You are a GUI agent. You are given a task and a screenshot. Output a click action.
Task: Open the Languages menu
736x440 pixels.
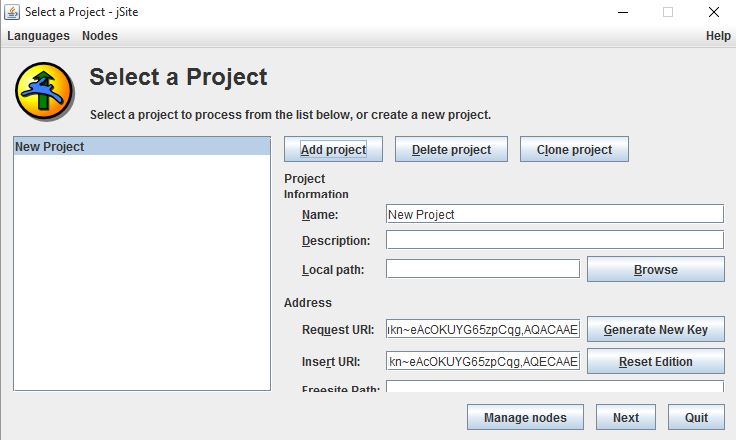tap(38, 36)
